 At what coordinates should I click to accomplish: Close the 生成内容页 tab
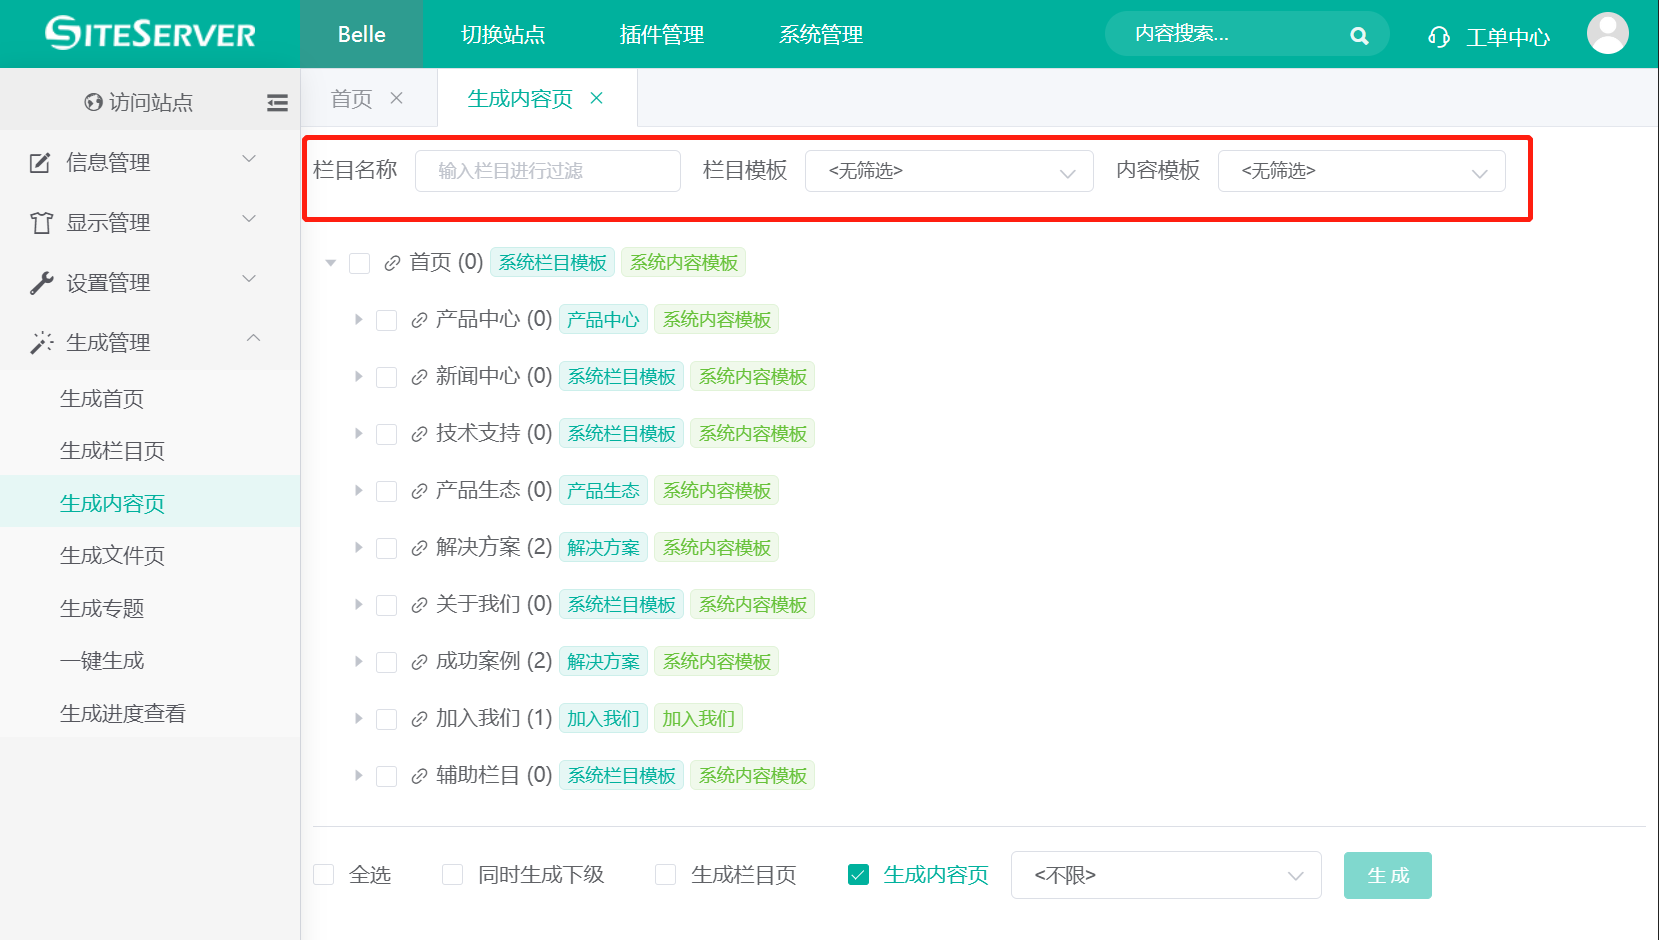597,98
